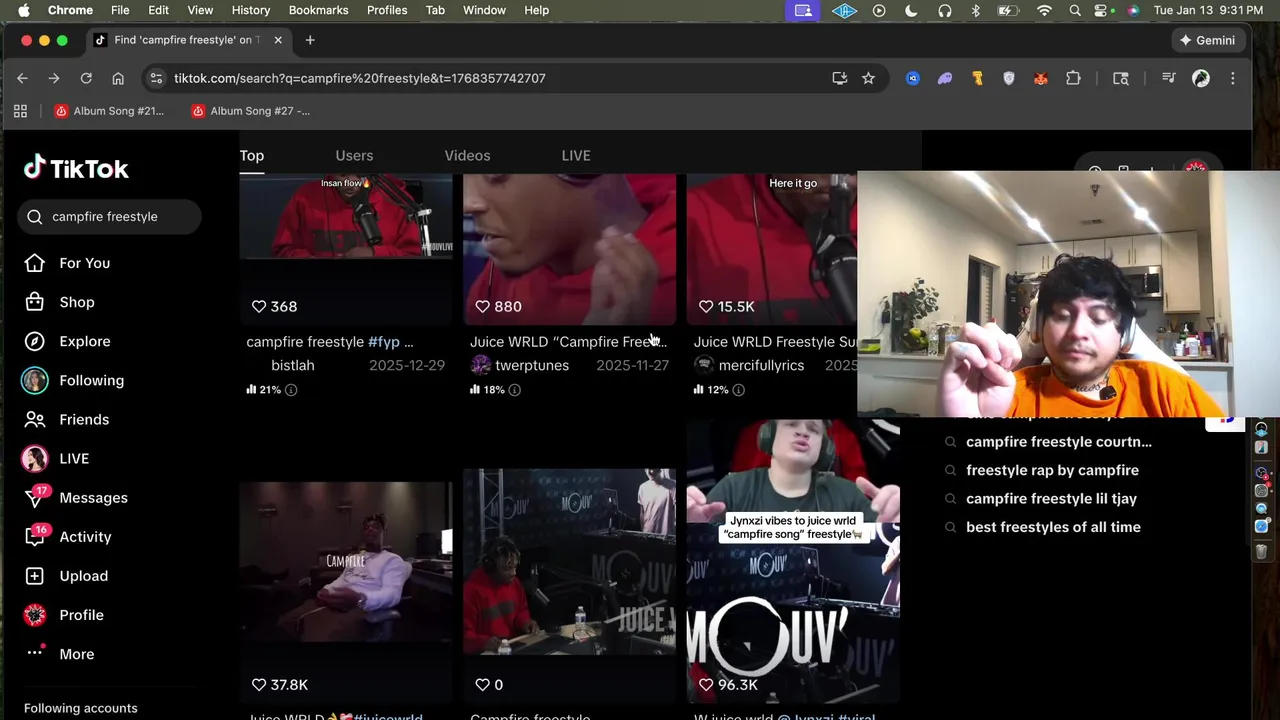Screen dimensions: 1280x720
Task: Open info icon next to 21%
Action: click(291, 389)
